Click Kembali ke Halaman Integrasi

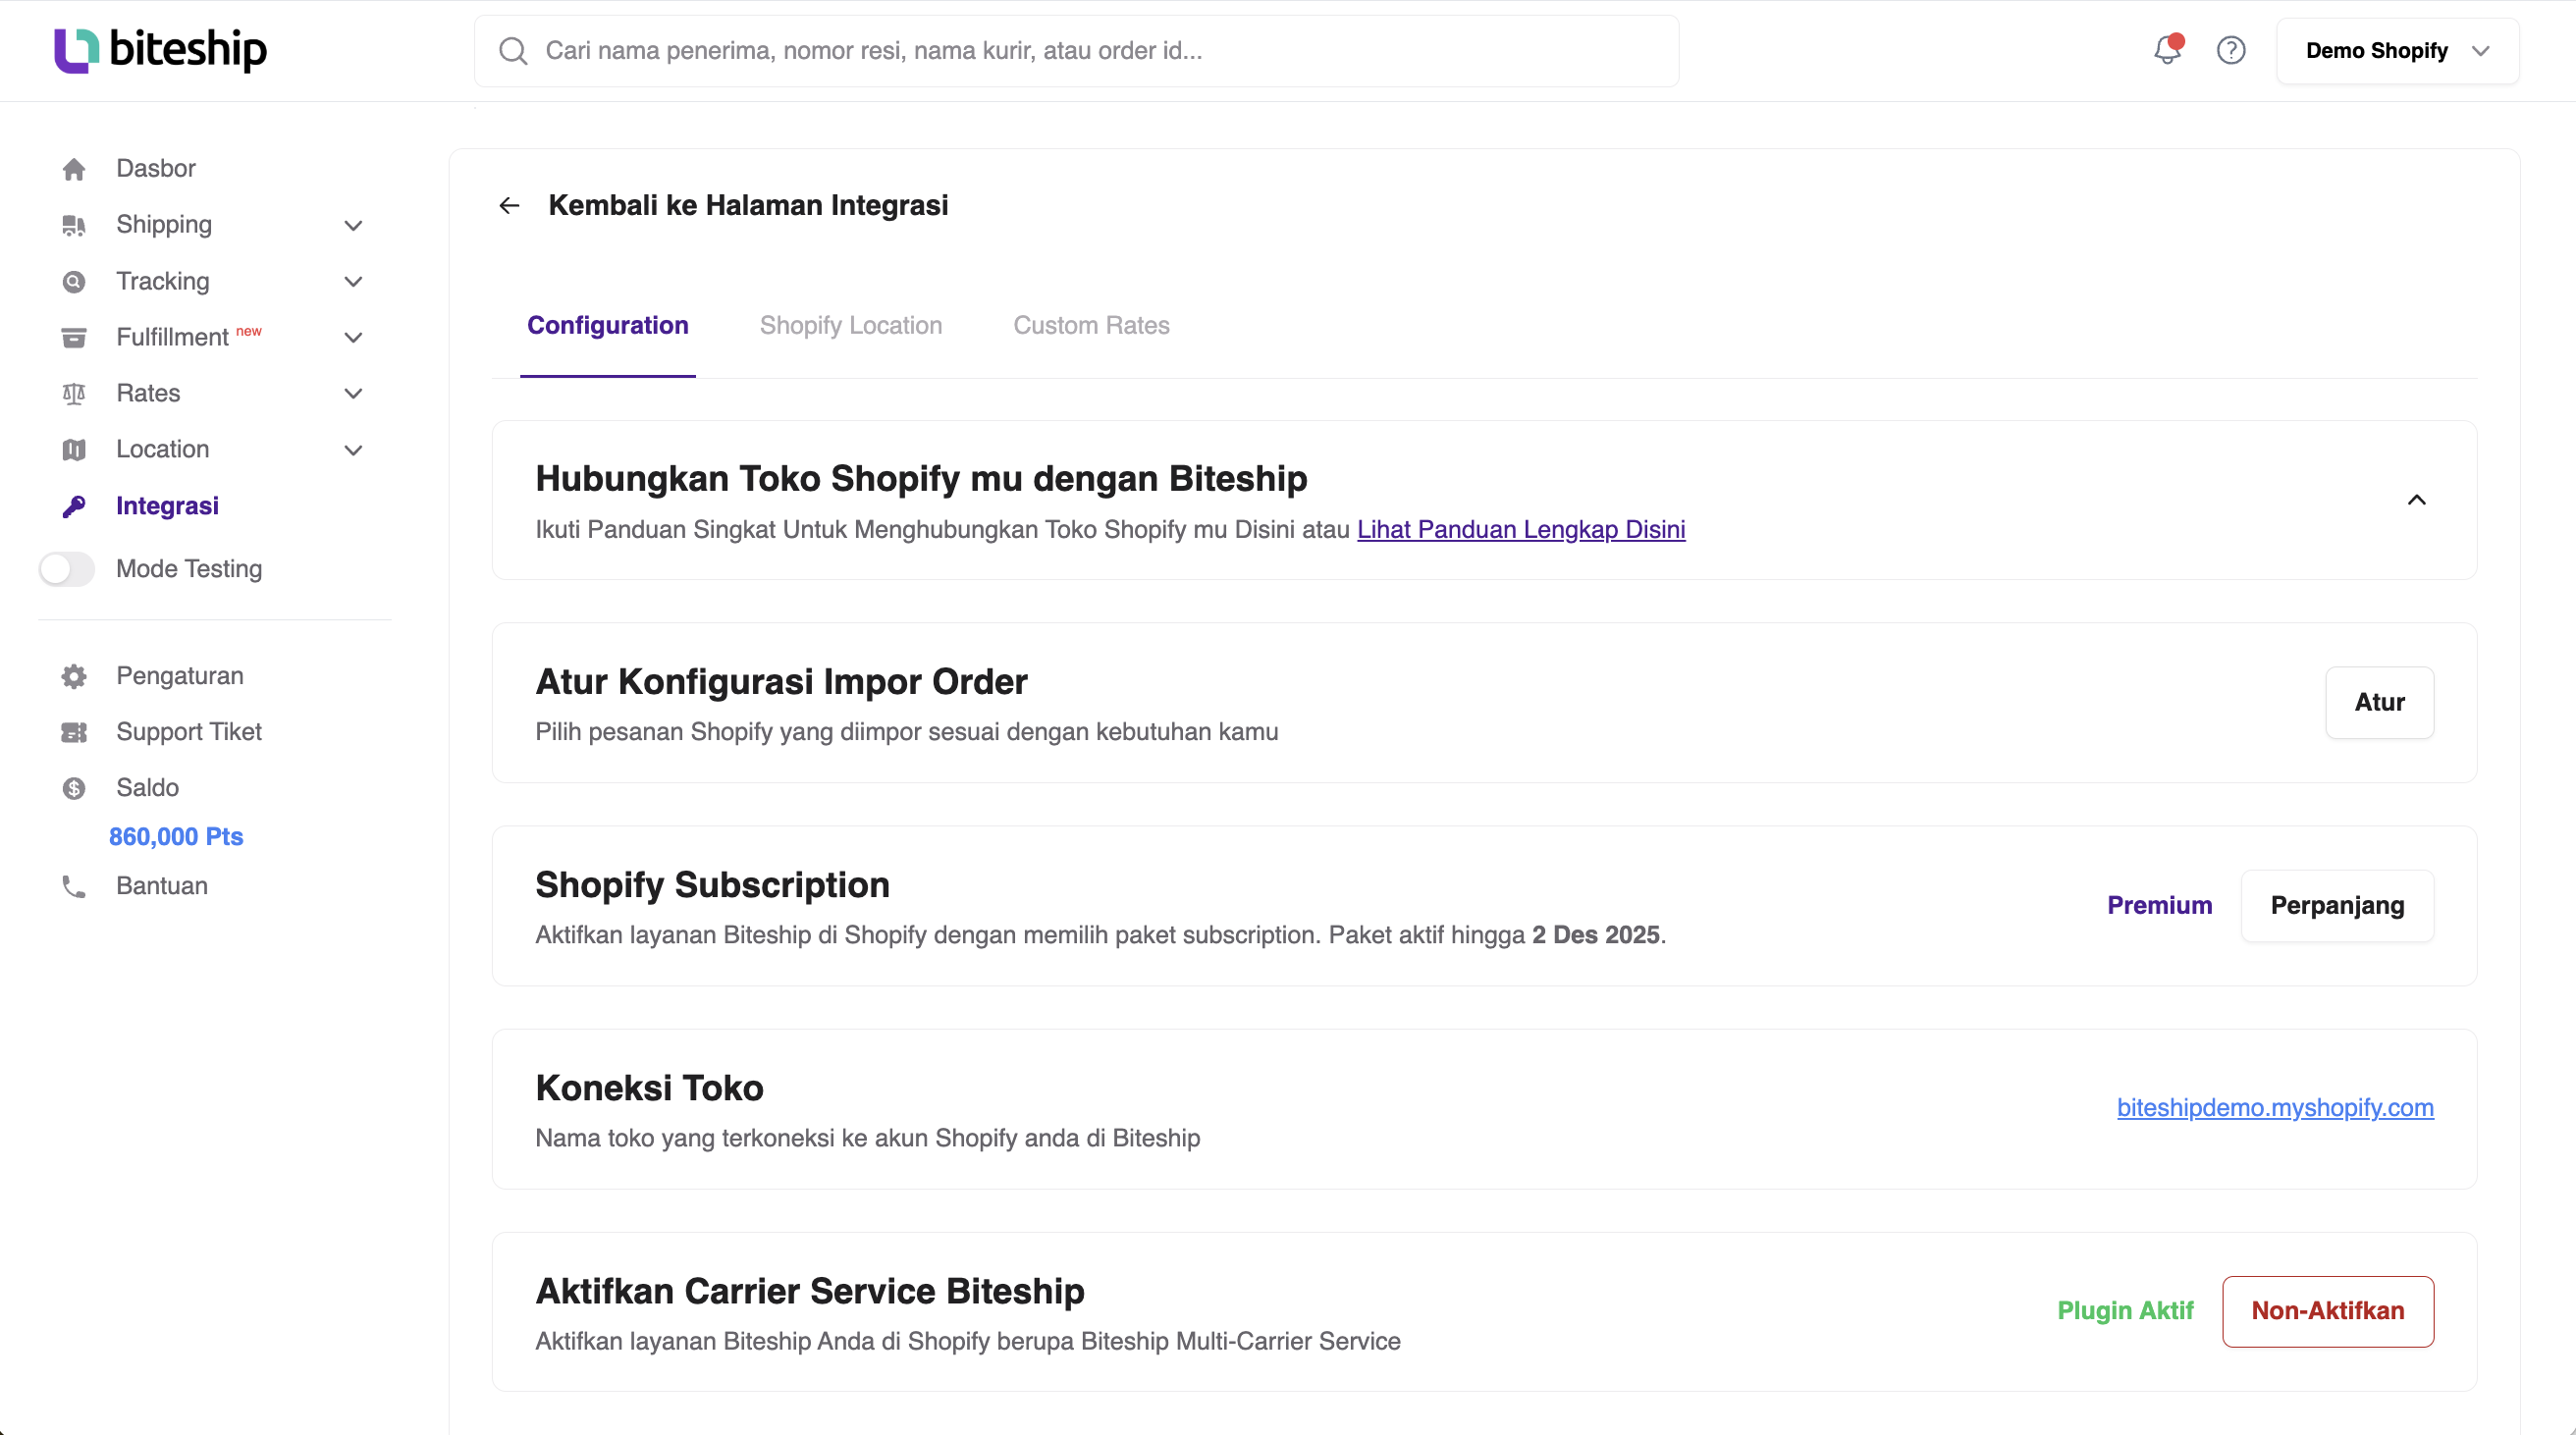(748, 206)
